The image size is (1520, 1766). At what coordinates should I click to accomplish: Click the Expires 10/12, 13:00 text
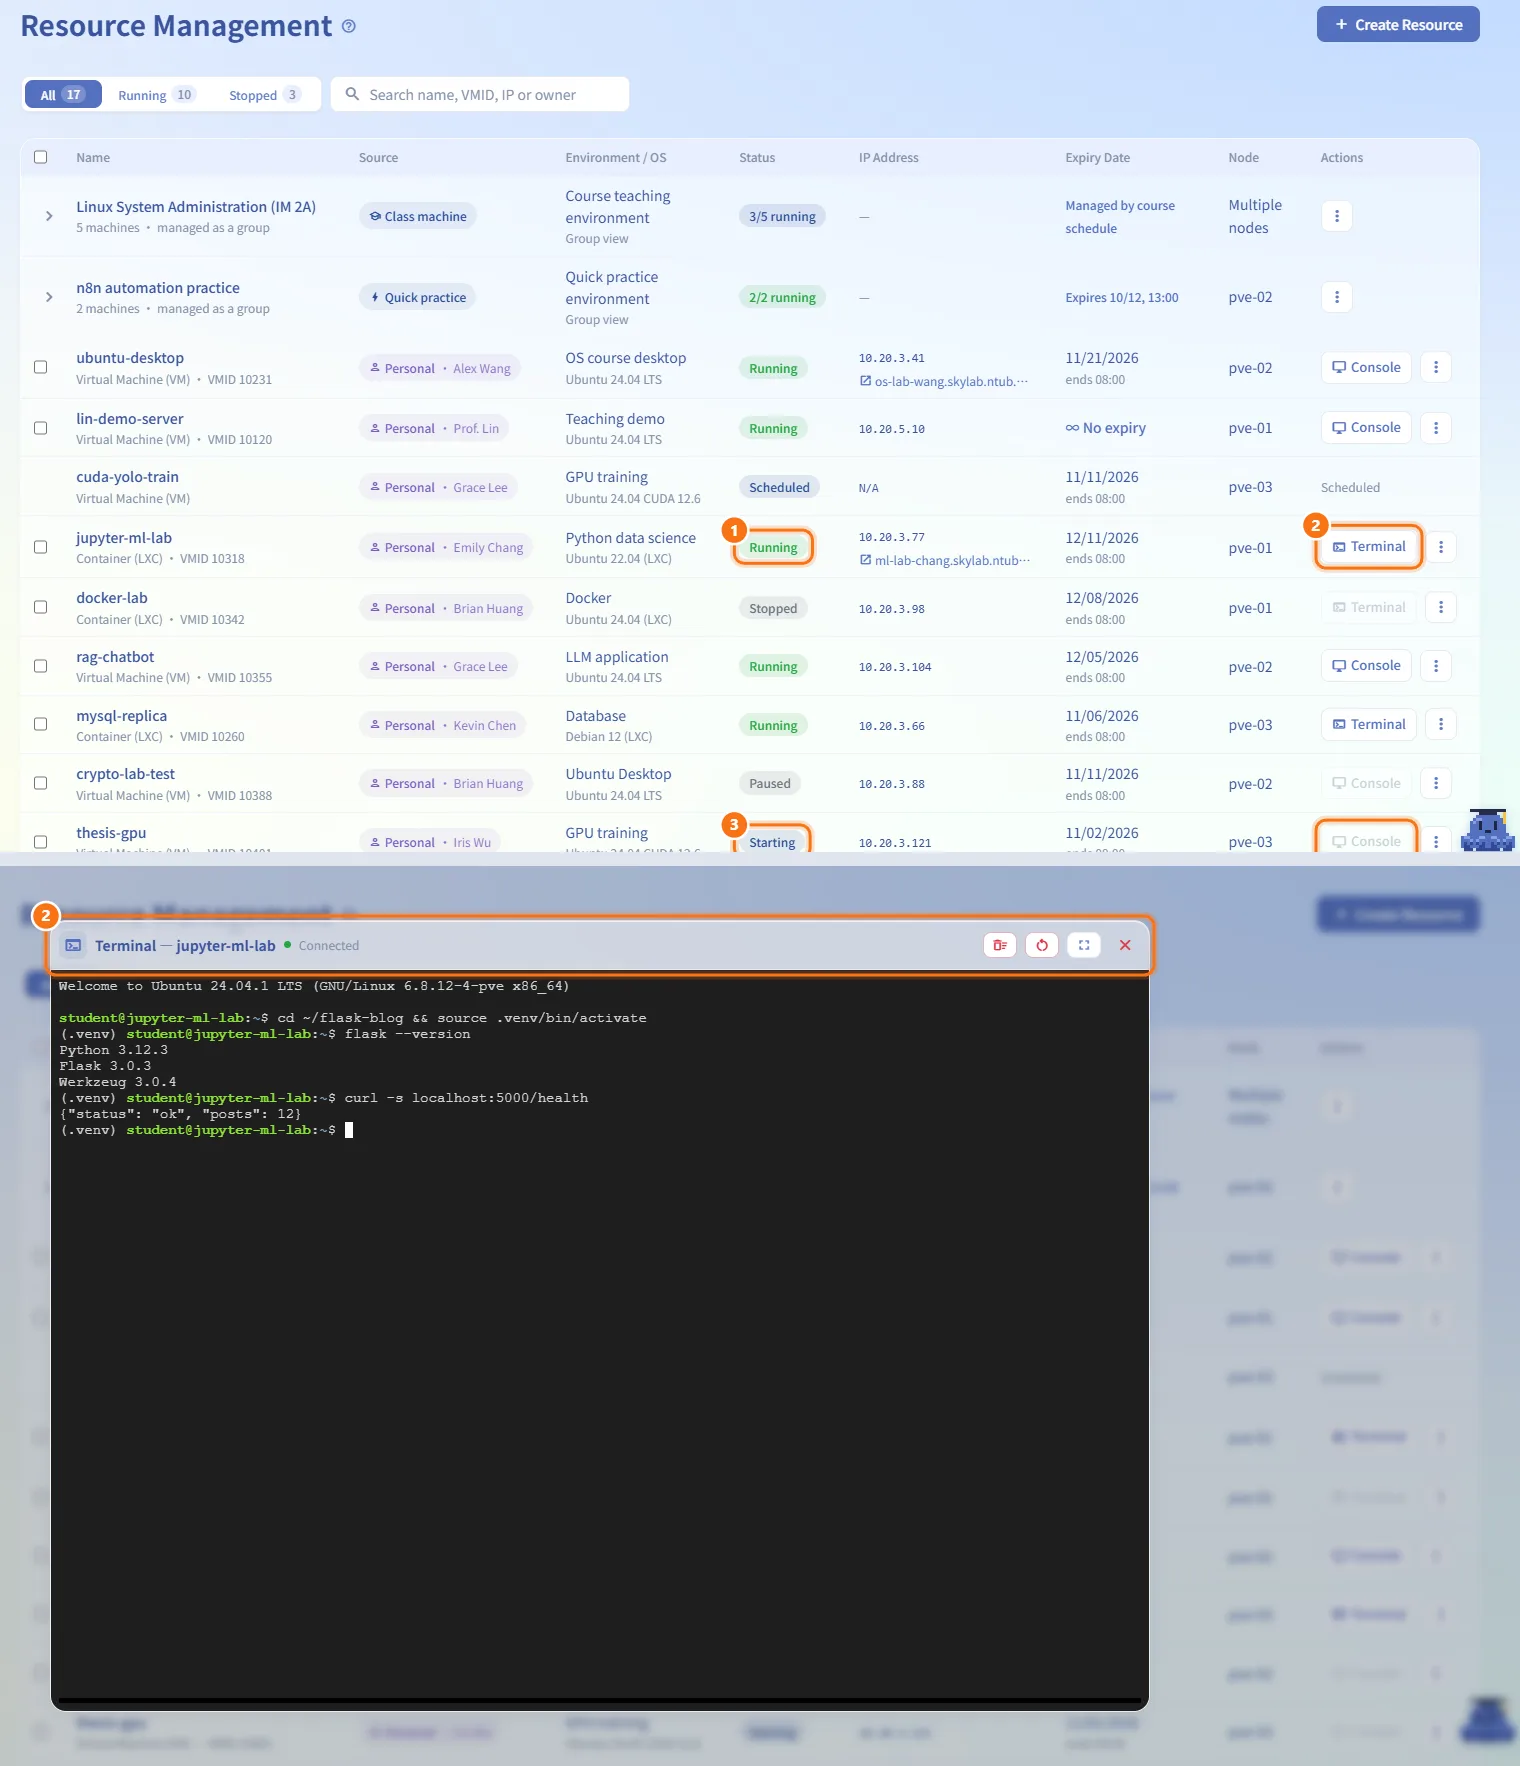tap(1121, 297)
